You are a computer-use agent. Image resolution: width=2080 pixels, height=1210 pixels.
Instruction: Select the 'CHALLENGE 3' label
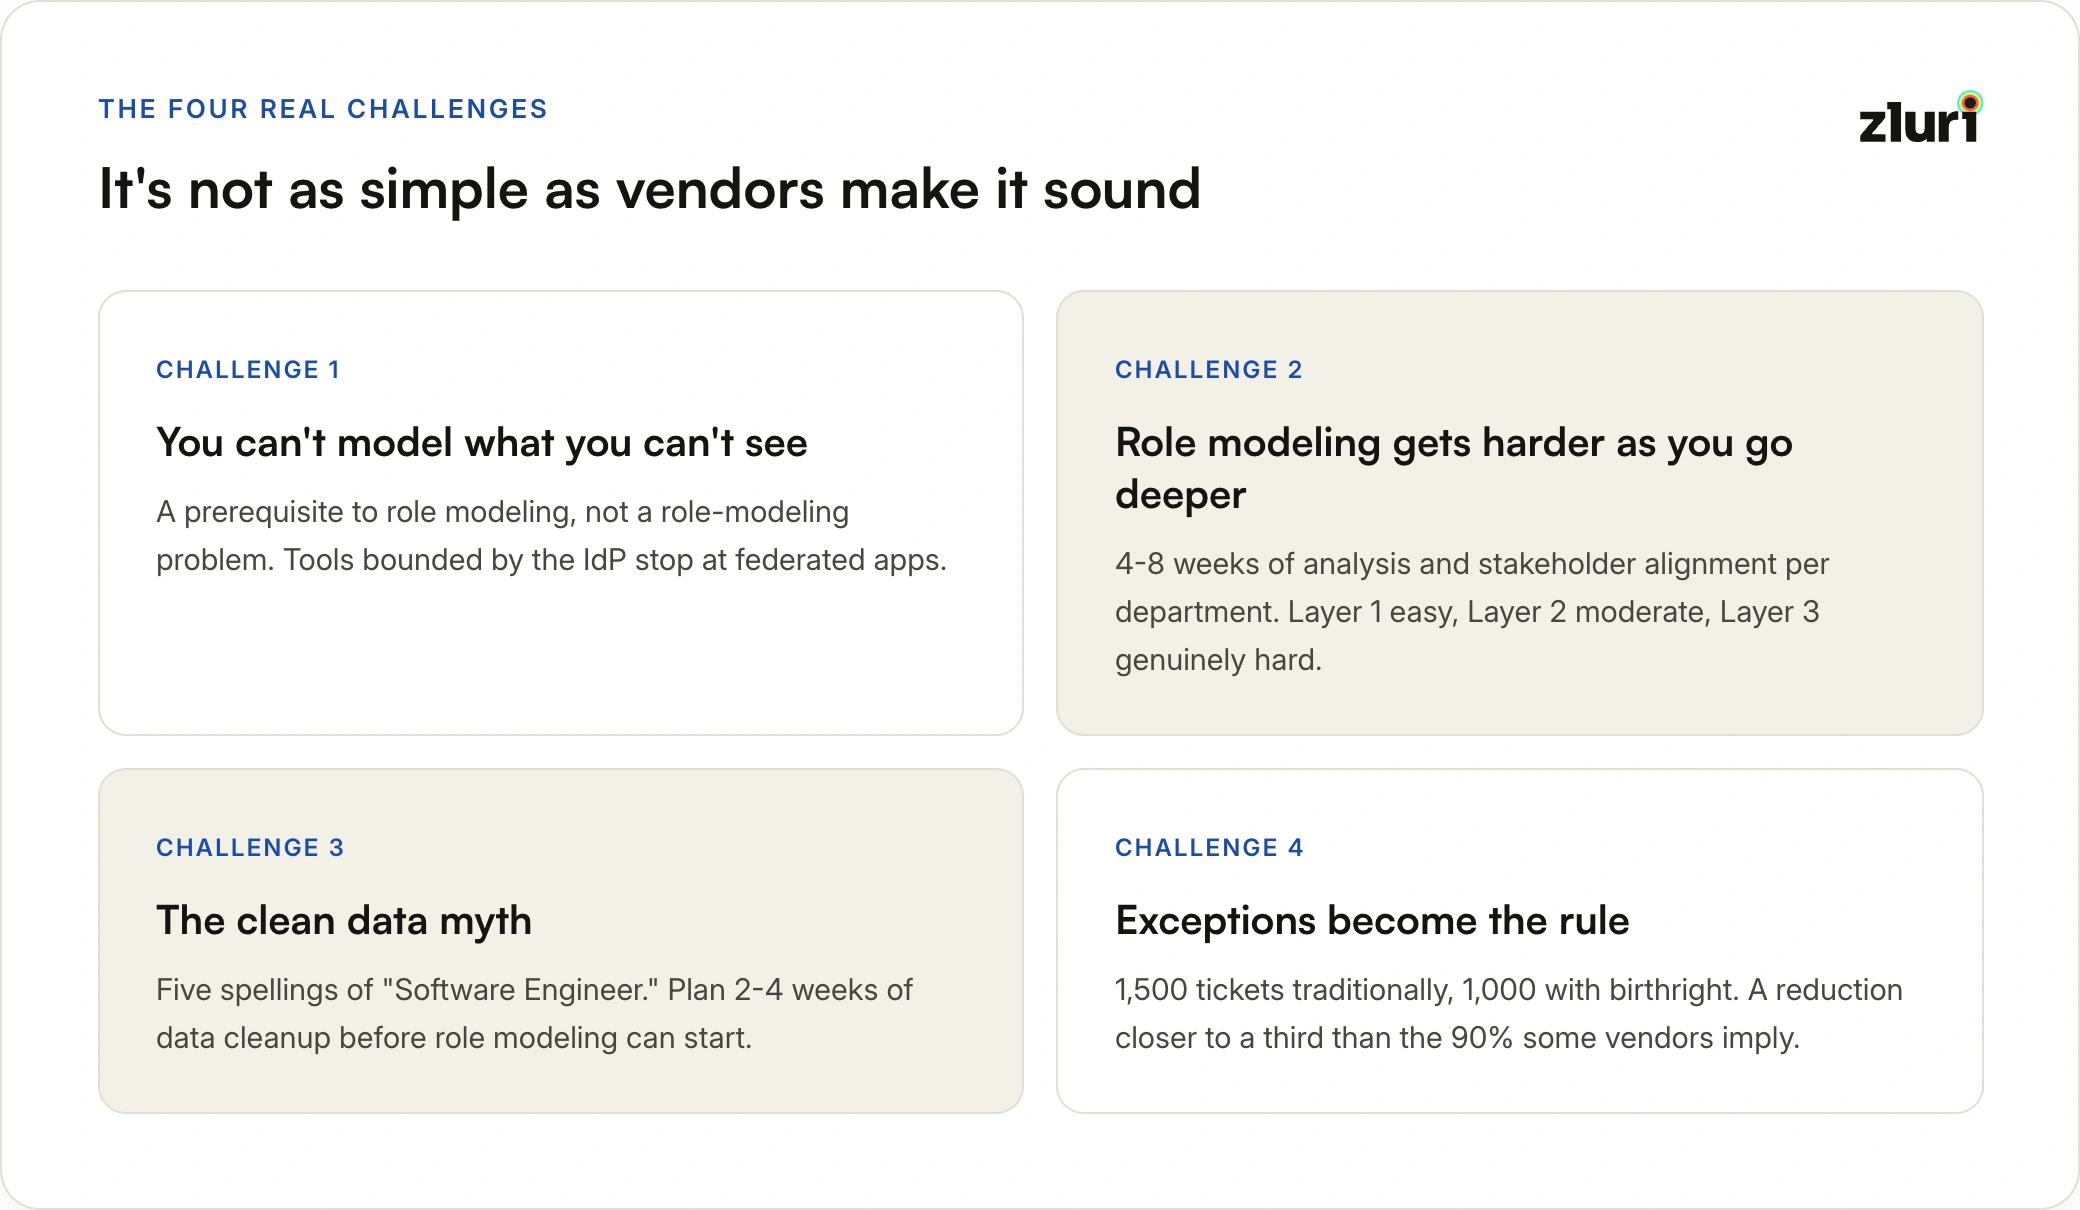coord(250,848)
